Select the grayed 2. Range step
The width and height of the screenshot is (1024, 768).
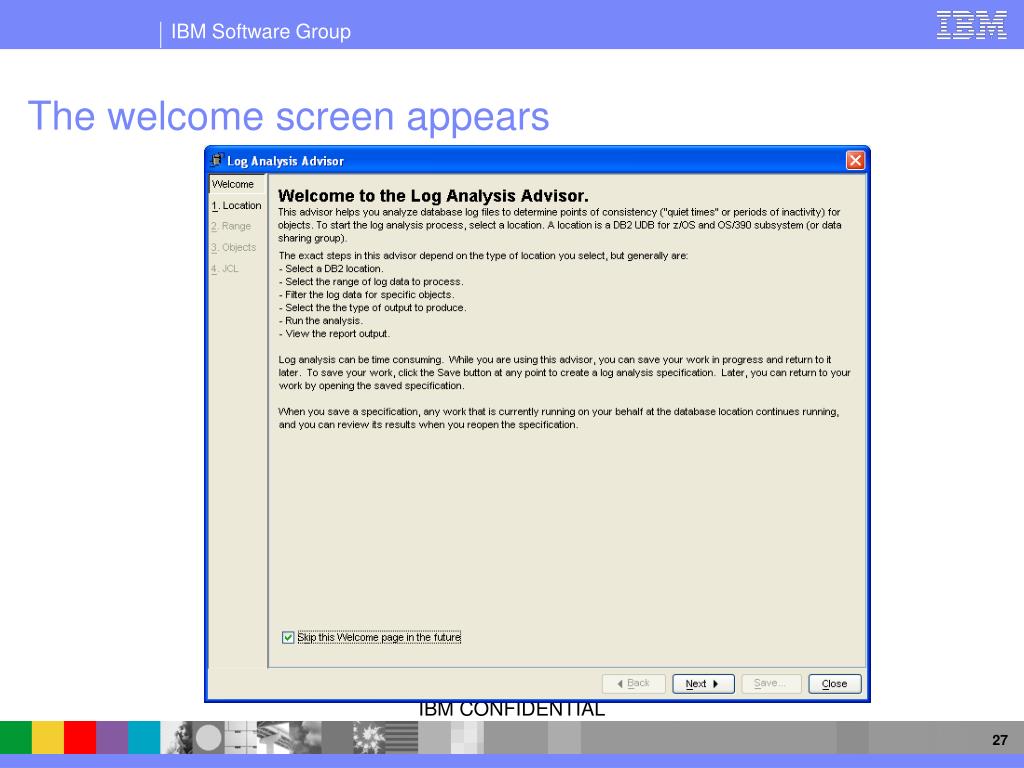[x=231, y=226]
